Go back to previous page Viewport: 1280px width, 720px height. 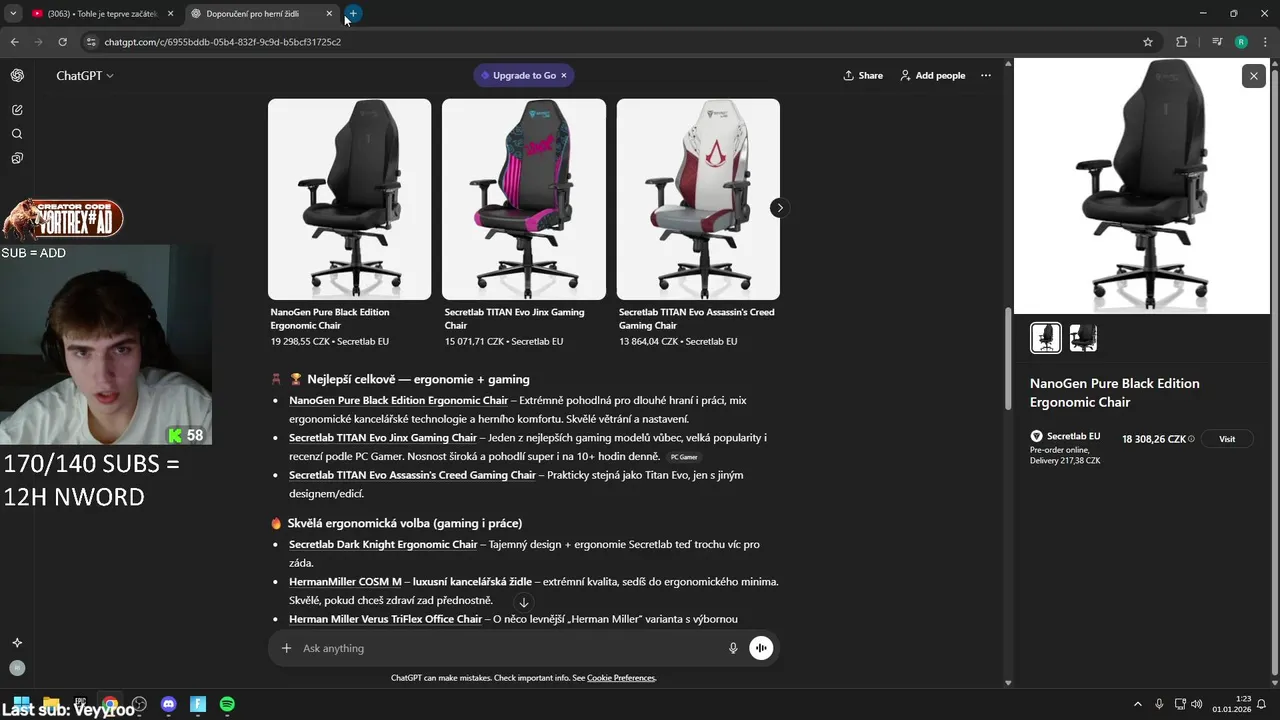click(x=14, y=42)
